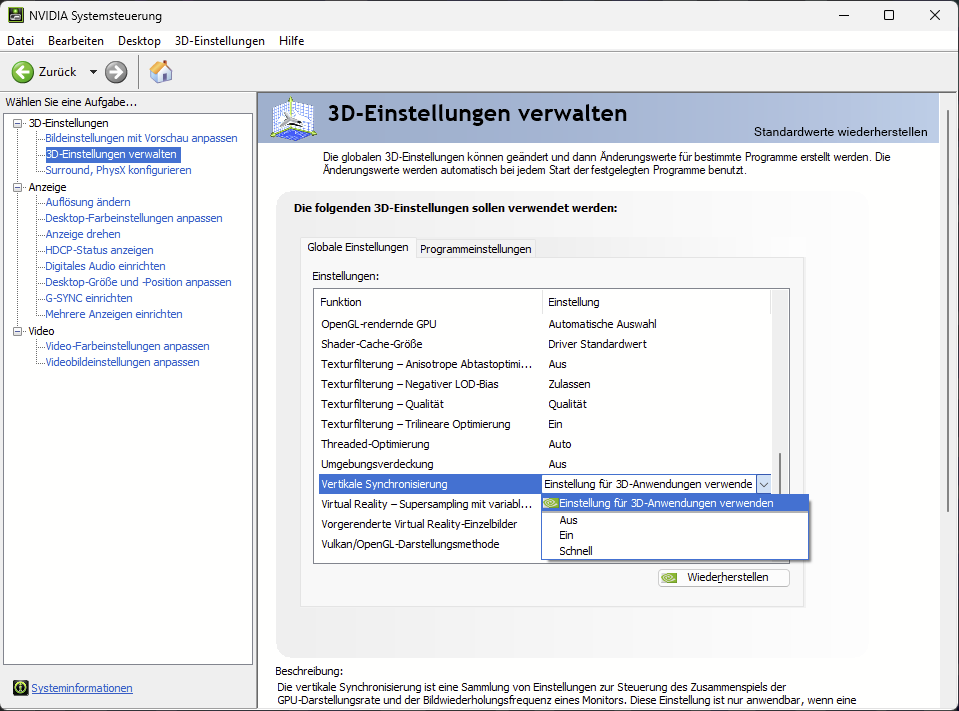Viewport: 959px width, 711px height.
Task: Select Texturfilterung – Qualität row
Action: point(544,404)
